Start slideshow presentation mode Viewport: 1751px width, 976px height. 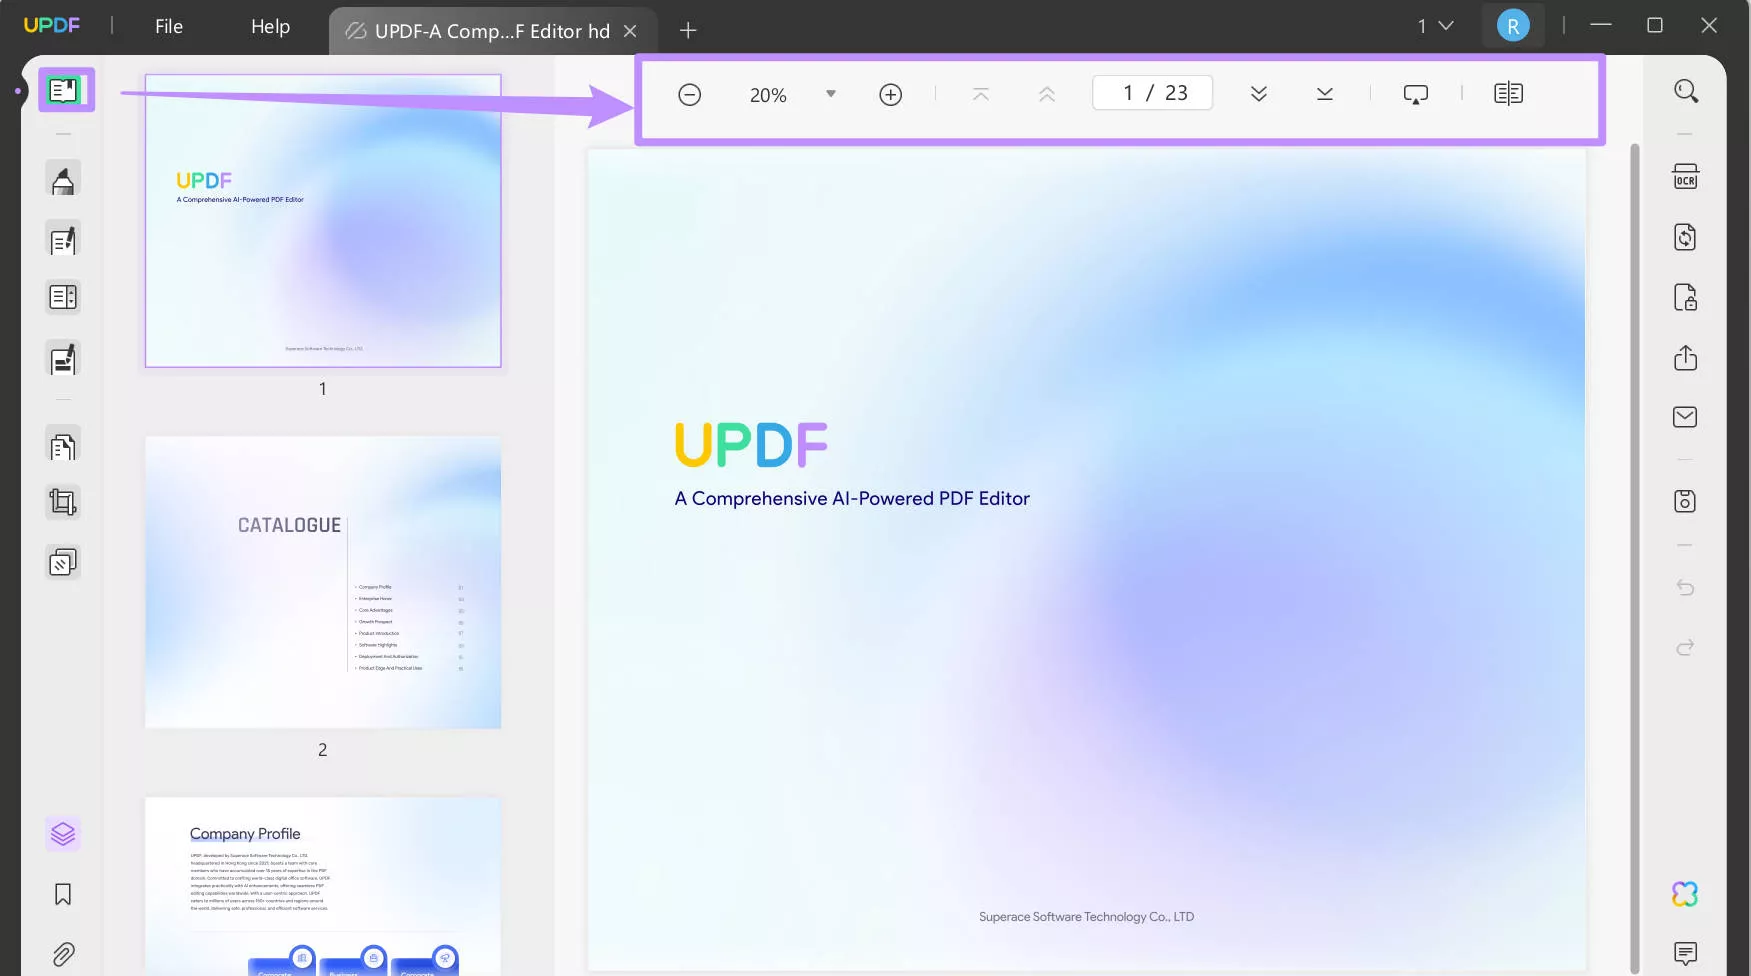[x=1415, y=94]
